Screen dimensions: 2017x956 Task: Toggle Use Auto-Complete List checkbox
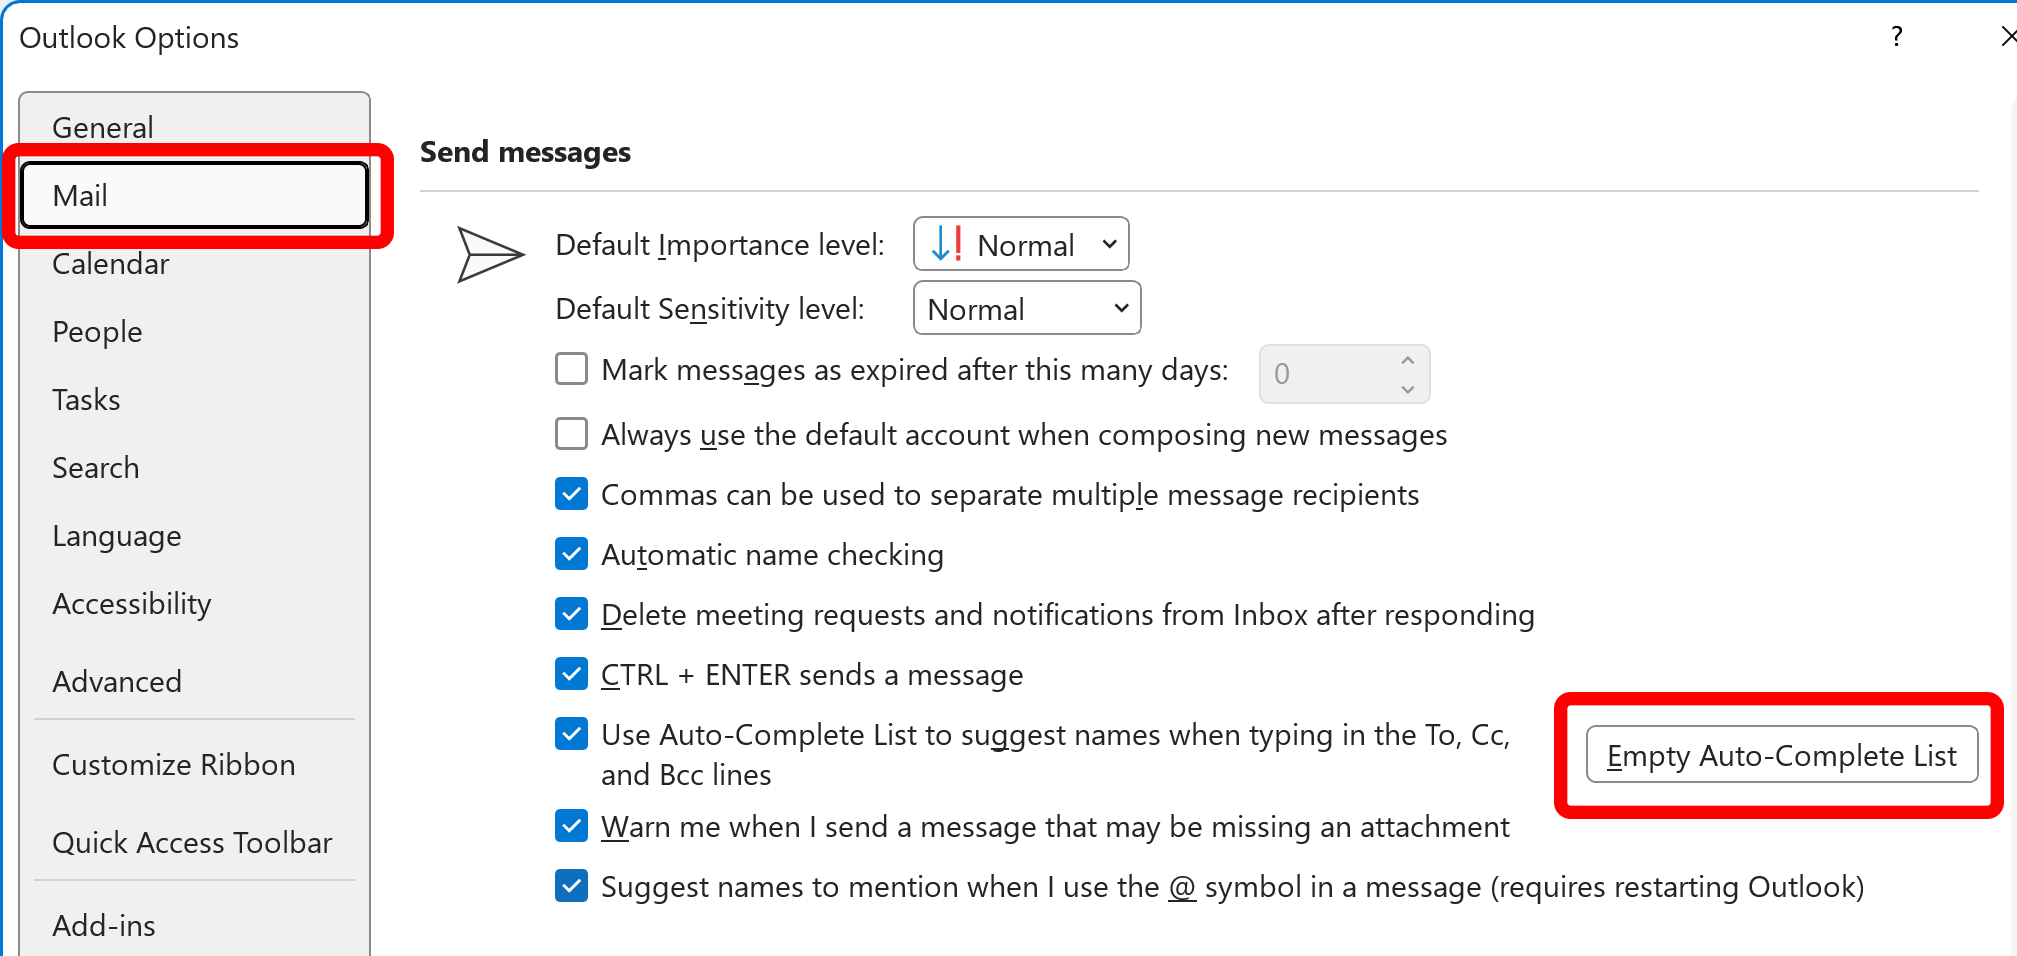pyautogui.click(x=571, y=734)
